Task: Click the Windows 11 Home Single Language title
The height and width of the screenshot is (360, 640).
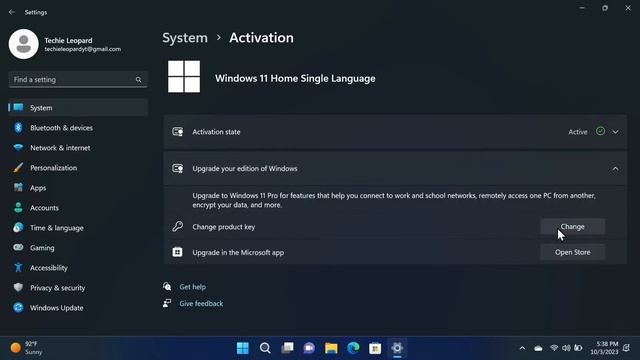Action: click(295, 78)
